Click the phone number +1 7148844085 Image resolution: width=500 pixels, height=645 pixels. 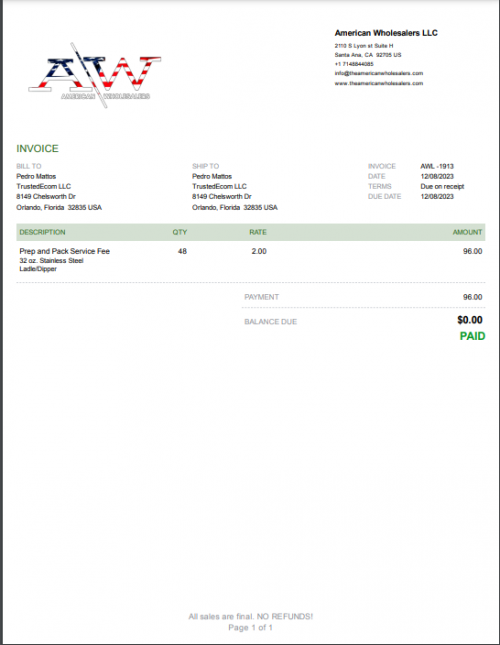point(354,64)
